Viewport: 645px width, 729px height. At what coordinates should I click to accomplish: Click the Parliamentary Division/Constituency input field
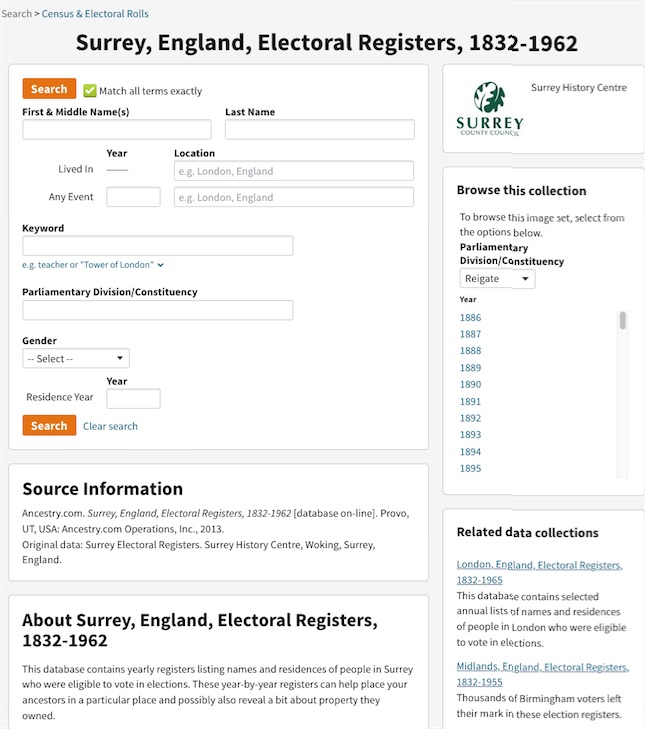[158, 310]
